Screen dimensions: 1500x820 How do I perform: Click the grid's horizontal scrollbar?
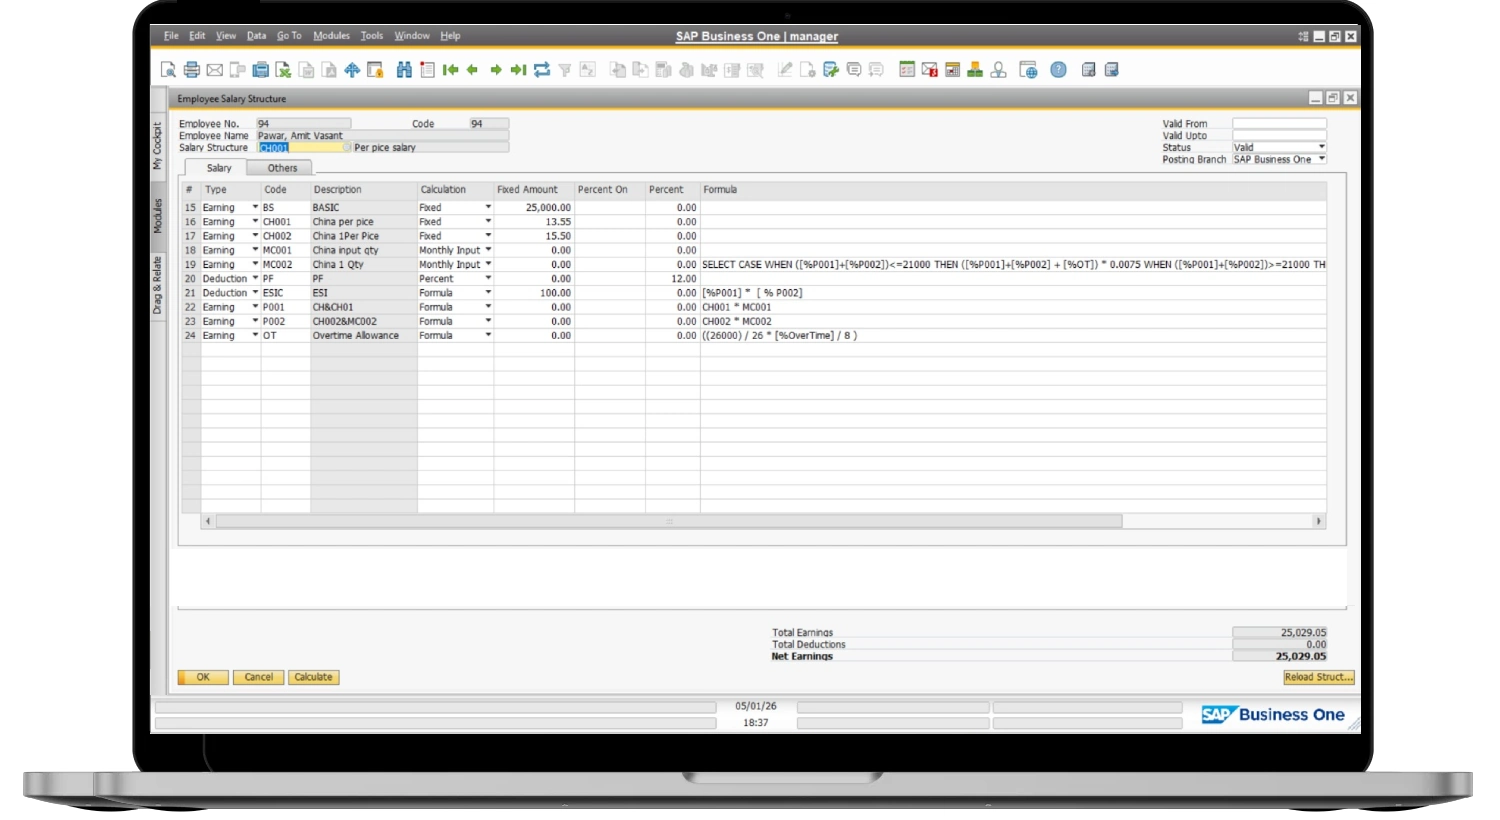[x=669, y=521]
